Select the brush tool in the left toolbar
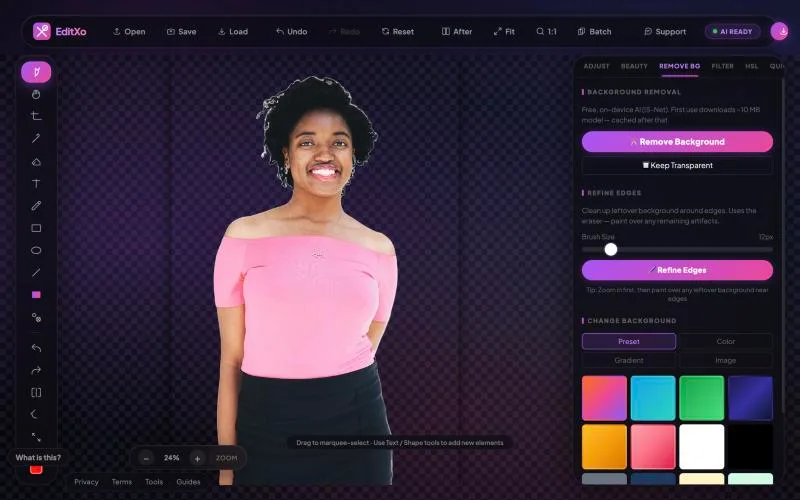800x500 pixels. [36, 138]
